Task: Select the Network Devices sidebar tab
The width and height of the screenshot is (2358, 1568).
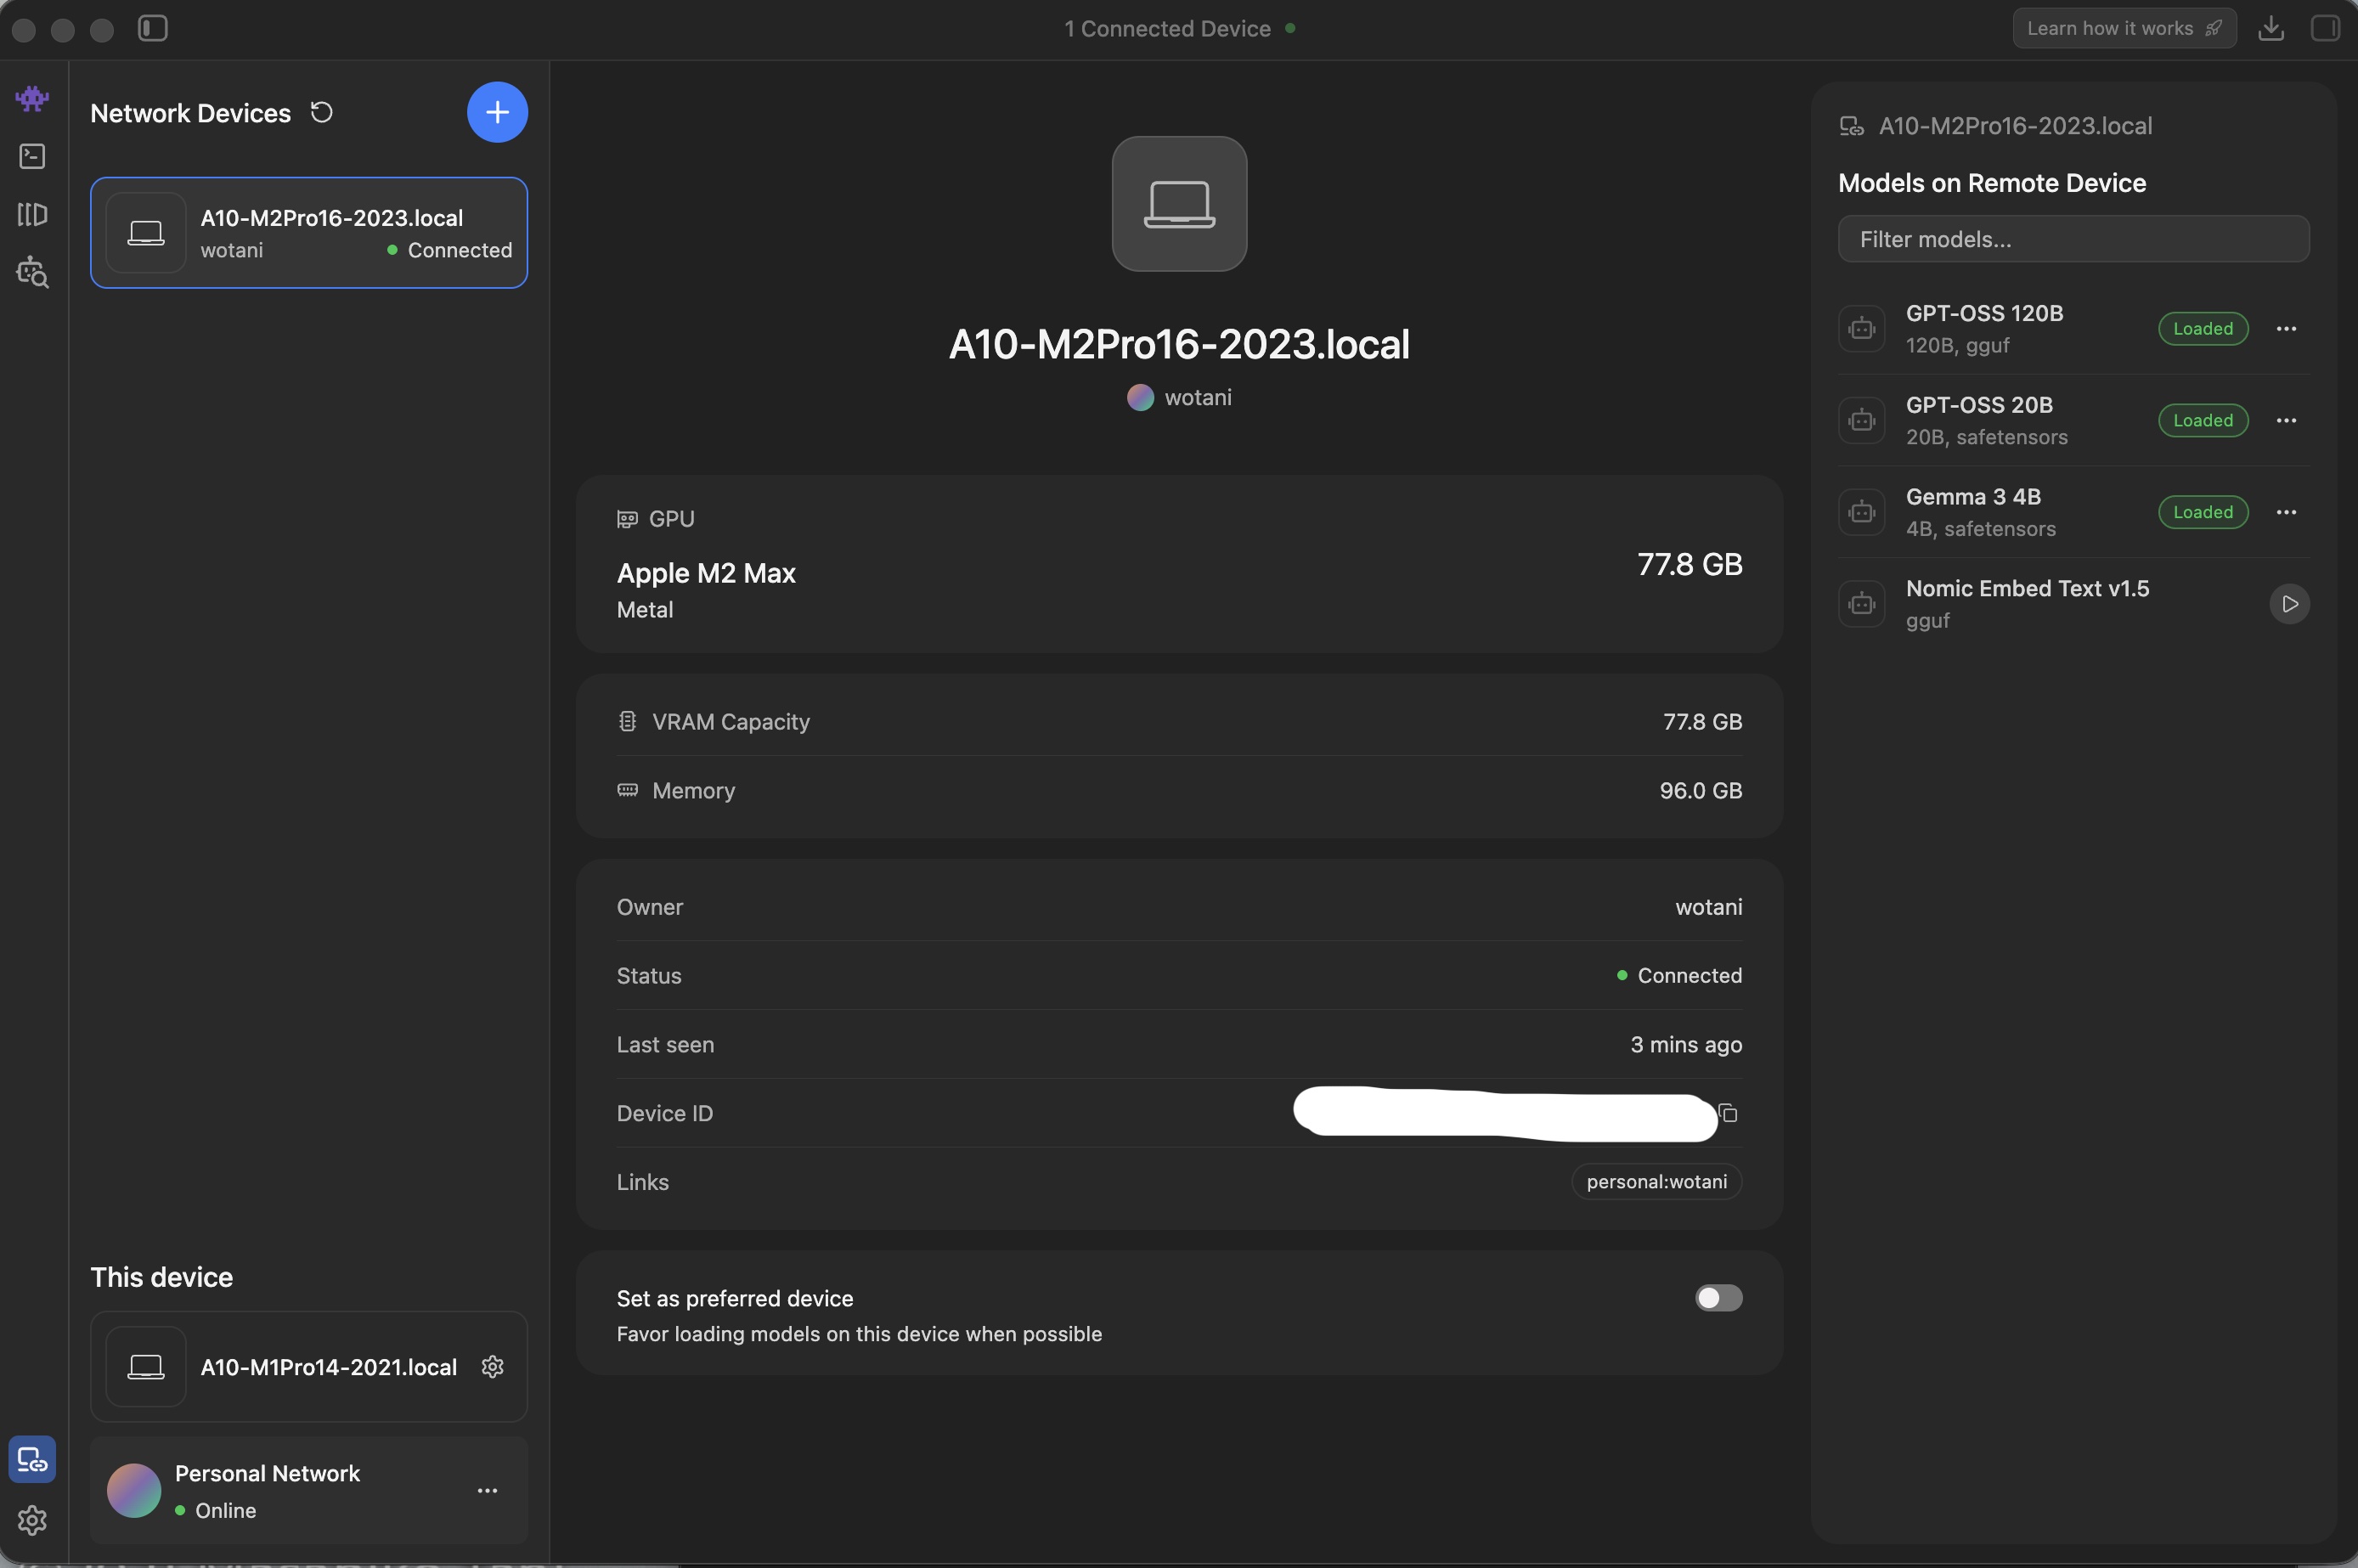Action: click(32, 1460)
